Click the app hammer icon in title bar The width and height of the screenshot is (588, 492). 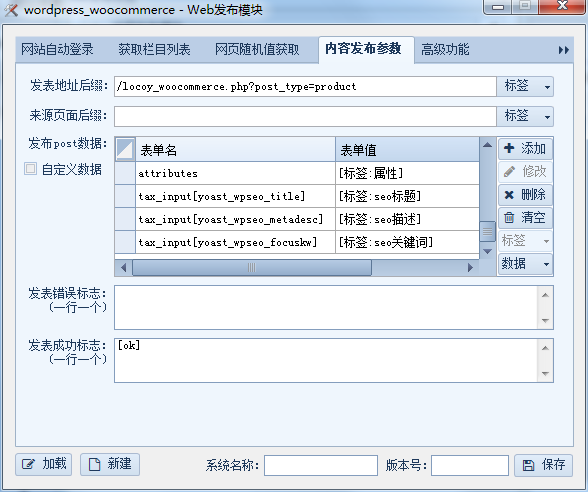[x=11, y=9]
